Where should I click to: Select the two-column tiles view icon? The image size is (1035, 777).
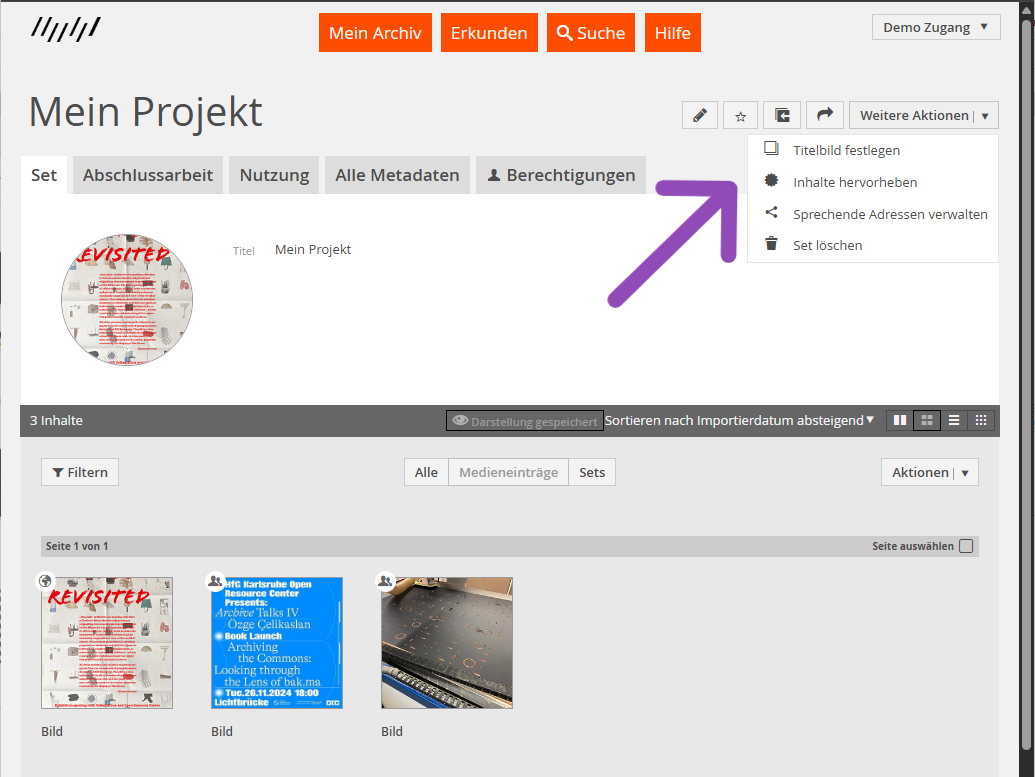click(900, 420)
